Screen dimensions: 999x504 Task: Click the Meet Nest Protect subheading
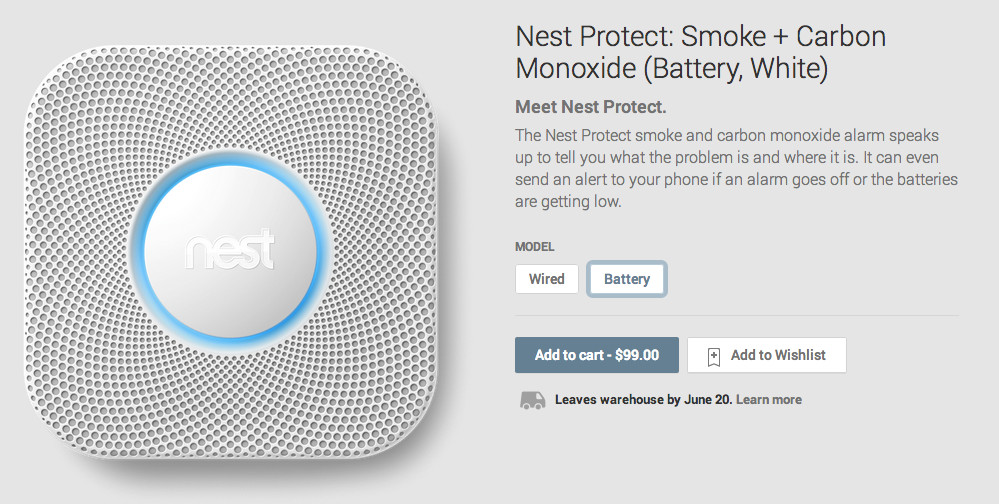click(x=590, y=107)
